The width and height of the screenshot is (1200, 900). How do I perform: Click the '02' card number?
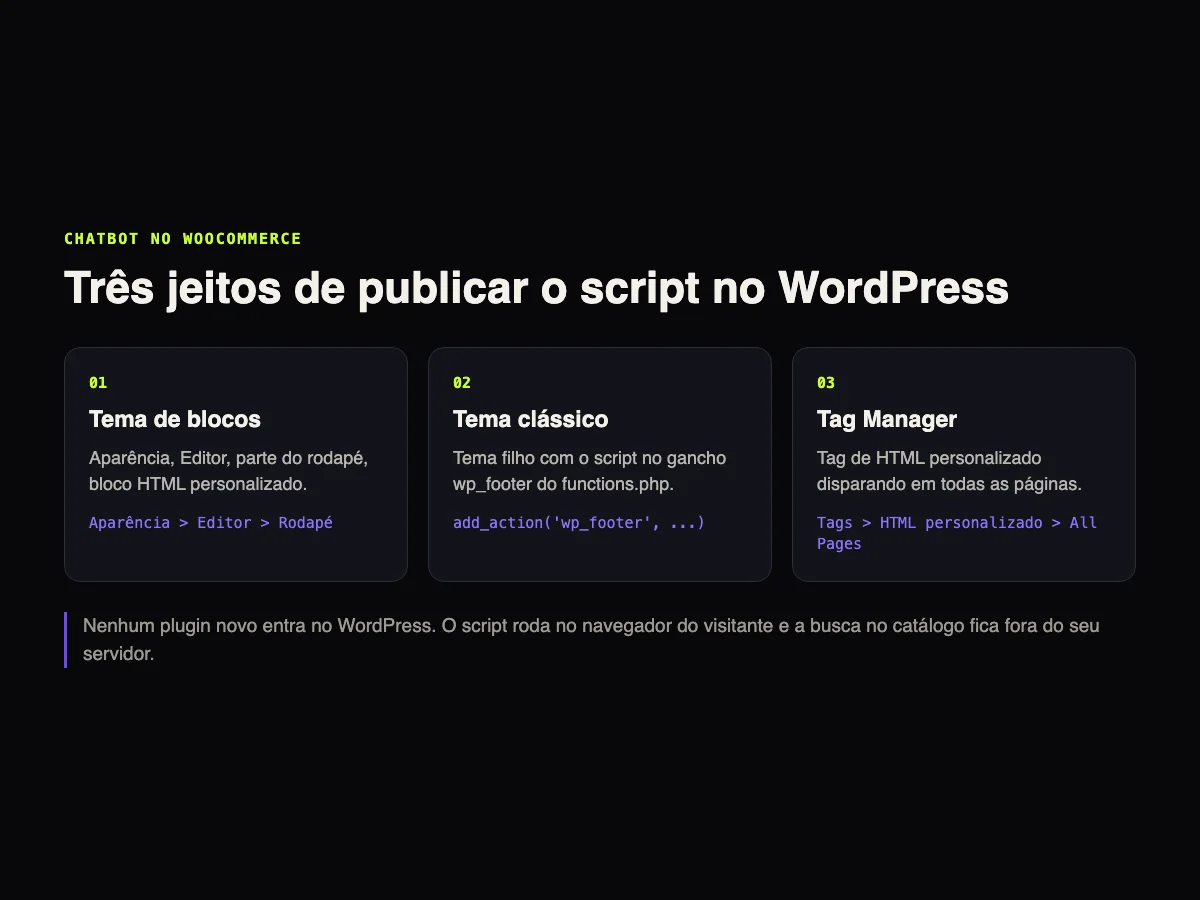462,383
